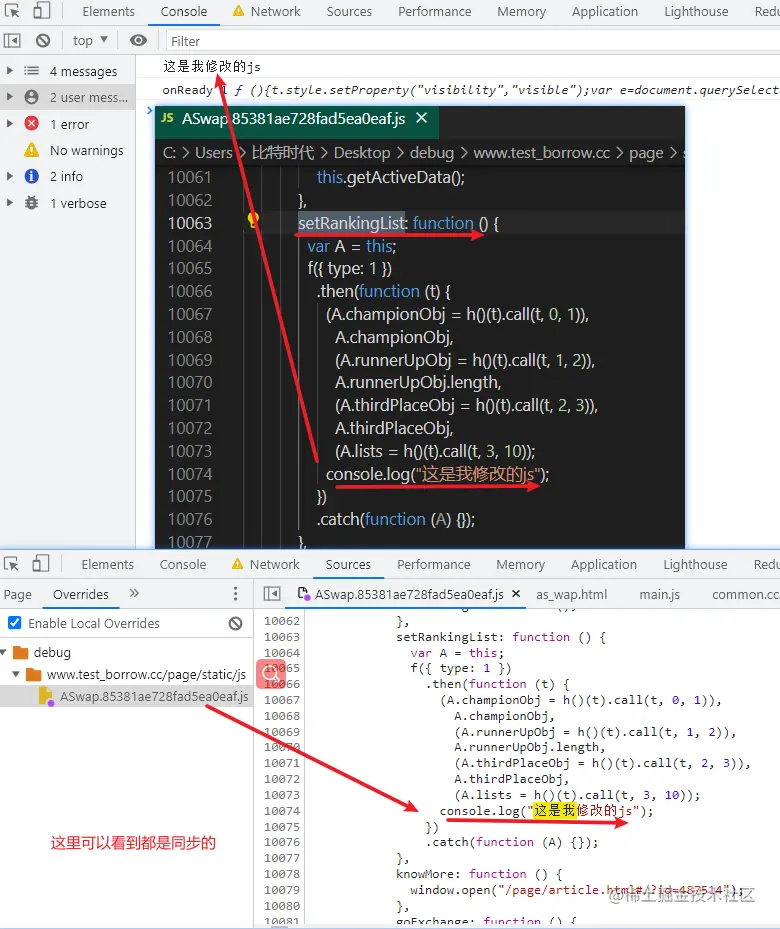Select ASwap.85381ae728fad5ea0eaf.js in Overrides tree
This screenshot has width=780, height=929.
127,696
